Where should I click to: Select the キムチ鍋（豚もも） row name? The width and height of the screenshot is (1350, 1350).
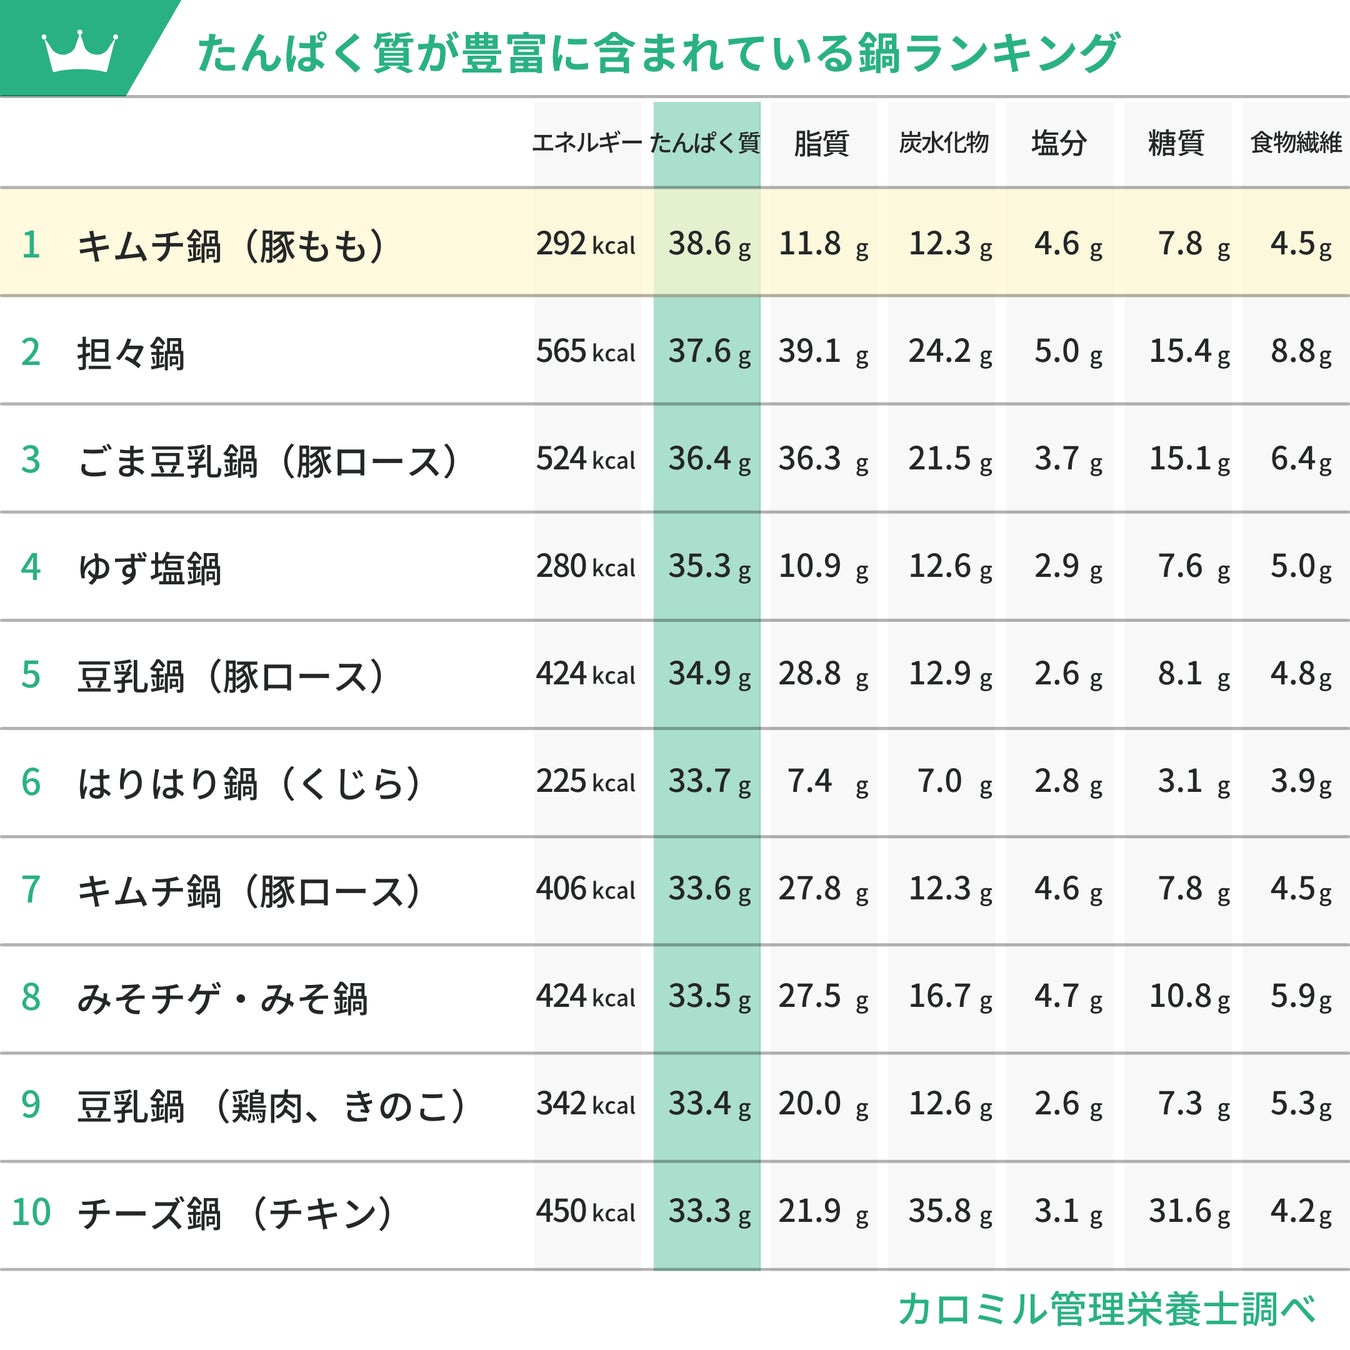point(232,245)
